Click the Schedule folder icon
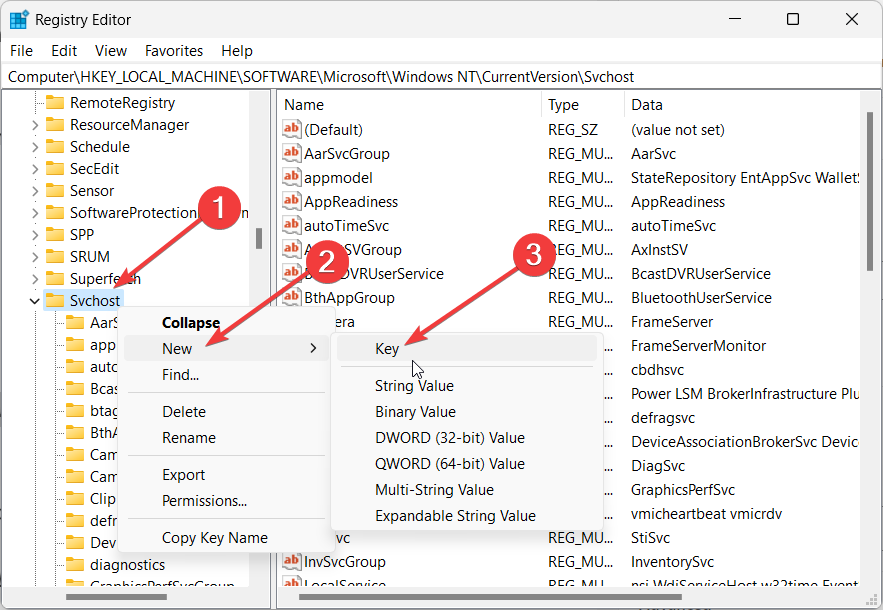Viewport: 883px width, 610px height. (55, 146)
